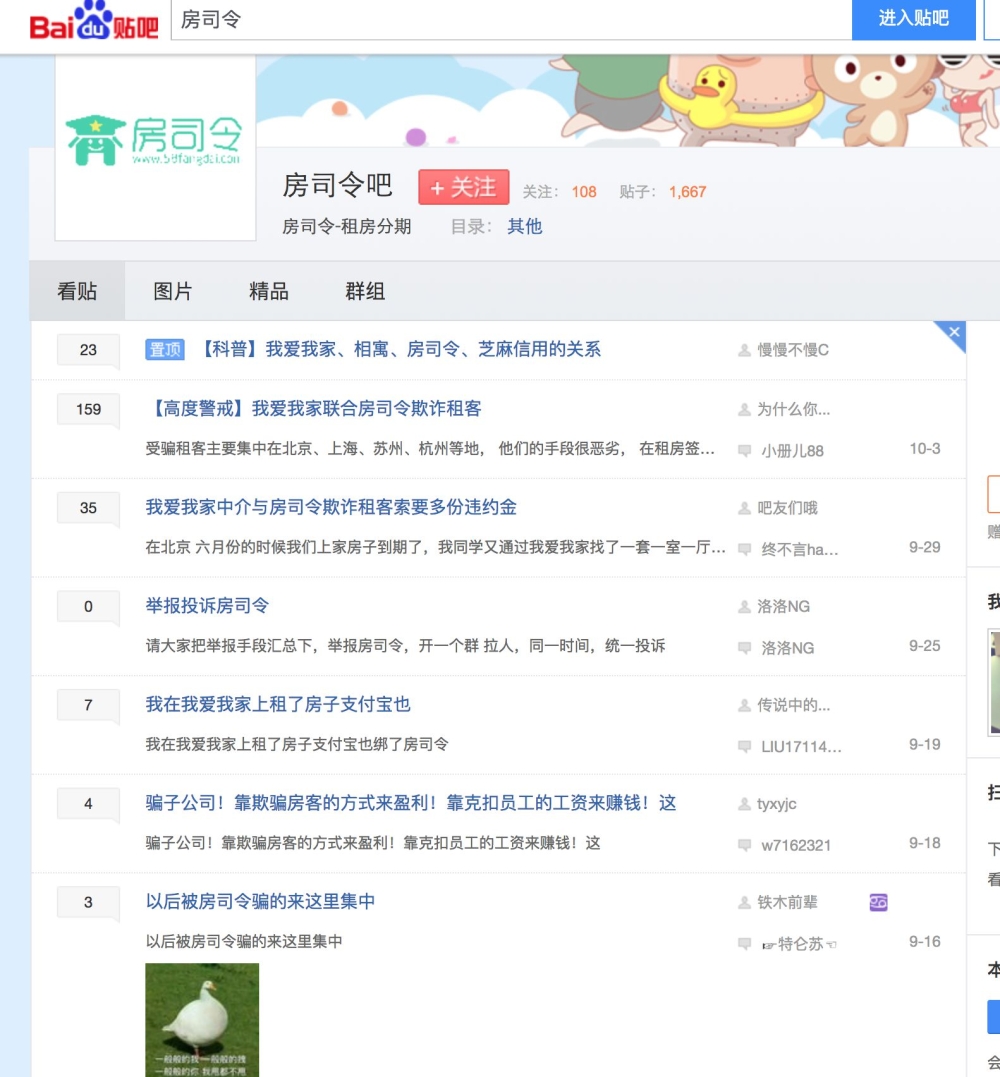Click author icon beside 慢慢不慢C
1000x1077 pixels.
pyautogui.click(x=744, y=350)
